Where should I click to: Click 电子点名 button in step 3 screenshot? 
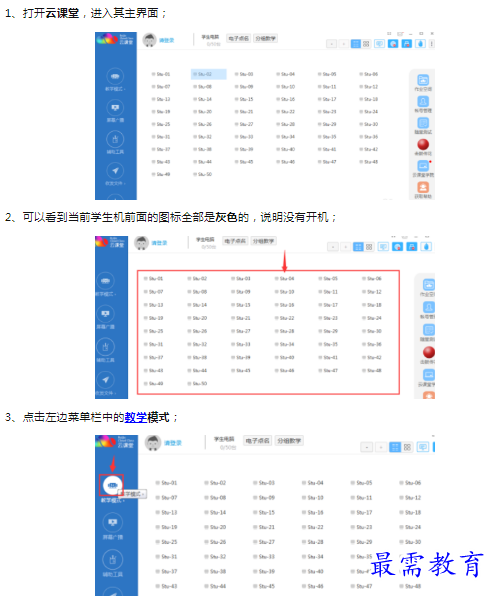point(257,441)
